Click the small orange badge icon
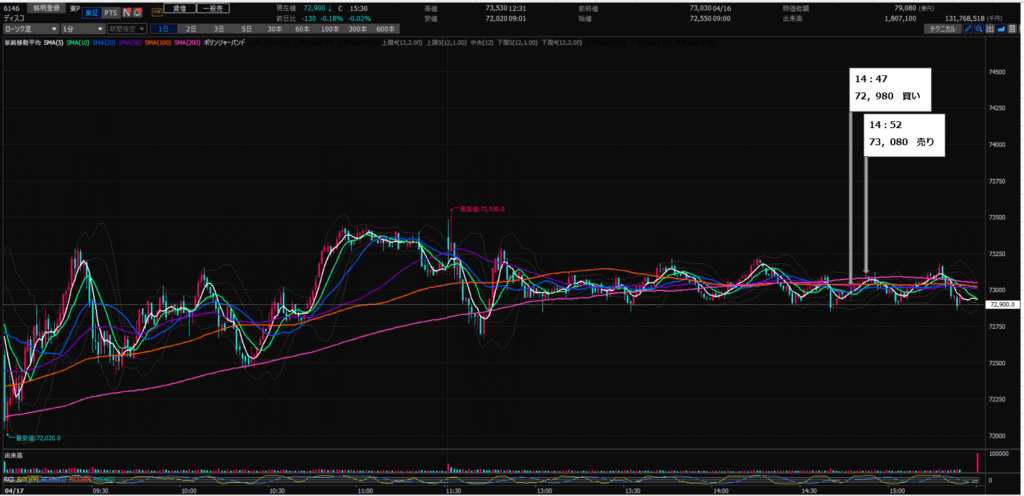Screen dimensions: 1024x496 [x=157, y=8]
